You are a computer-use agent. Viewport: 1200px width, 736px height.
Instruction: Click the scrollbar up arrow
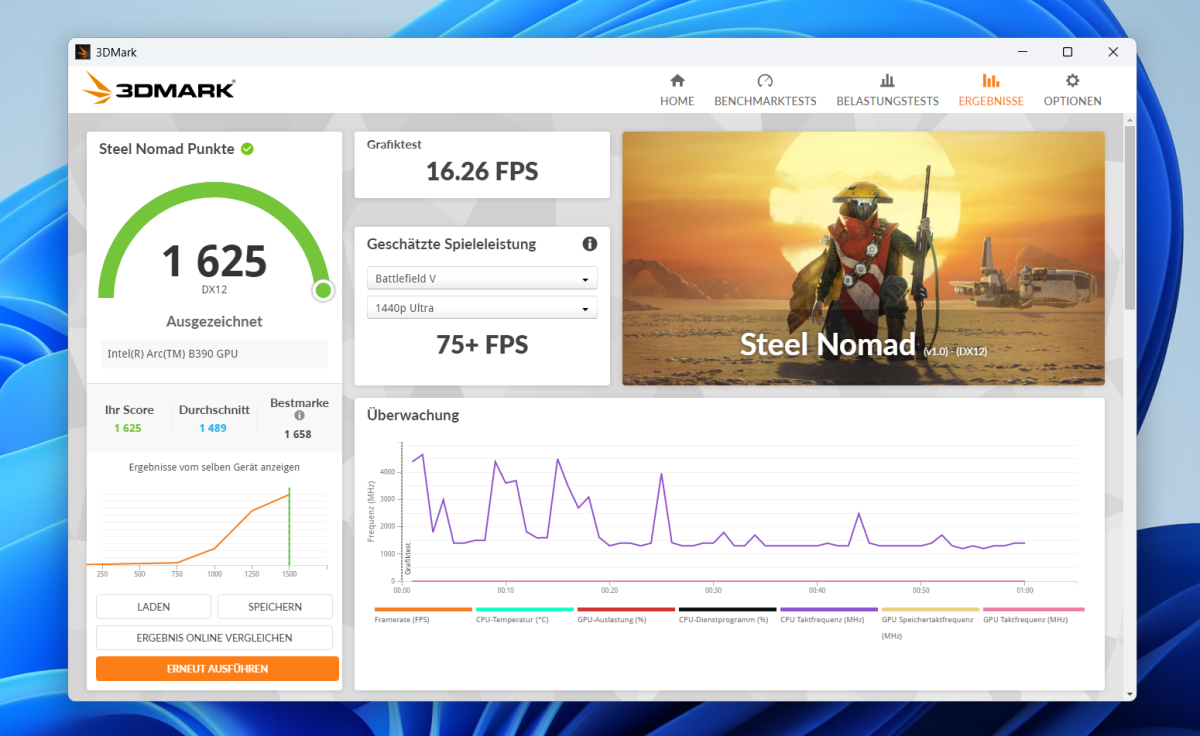pos(1130,120)
